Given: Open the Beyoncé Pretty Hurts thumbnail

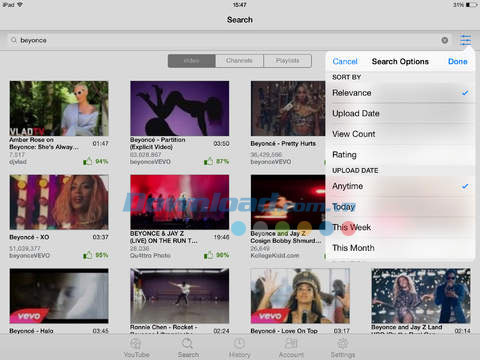Looking at the screenshot, I should [x=288, y=108].
